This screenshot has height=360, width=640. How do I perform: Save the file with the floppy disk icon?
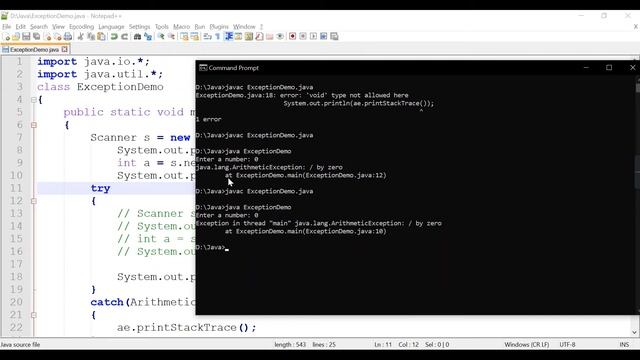[26, 36]
